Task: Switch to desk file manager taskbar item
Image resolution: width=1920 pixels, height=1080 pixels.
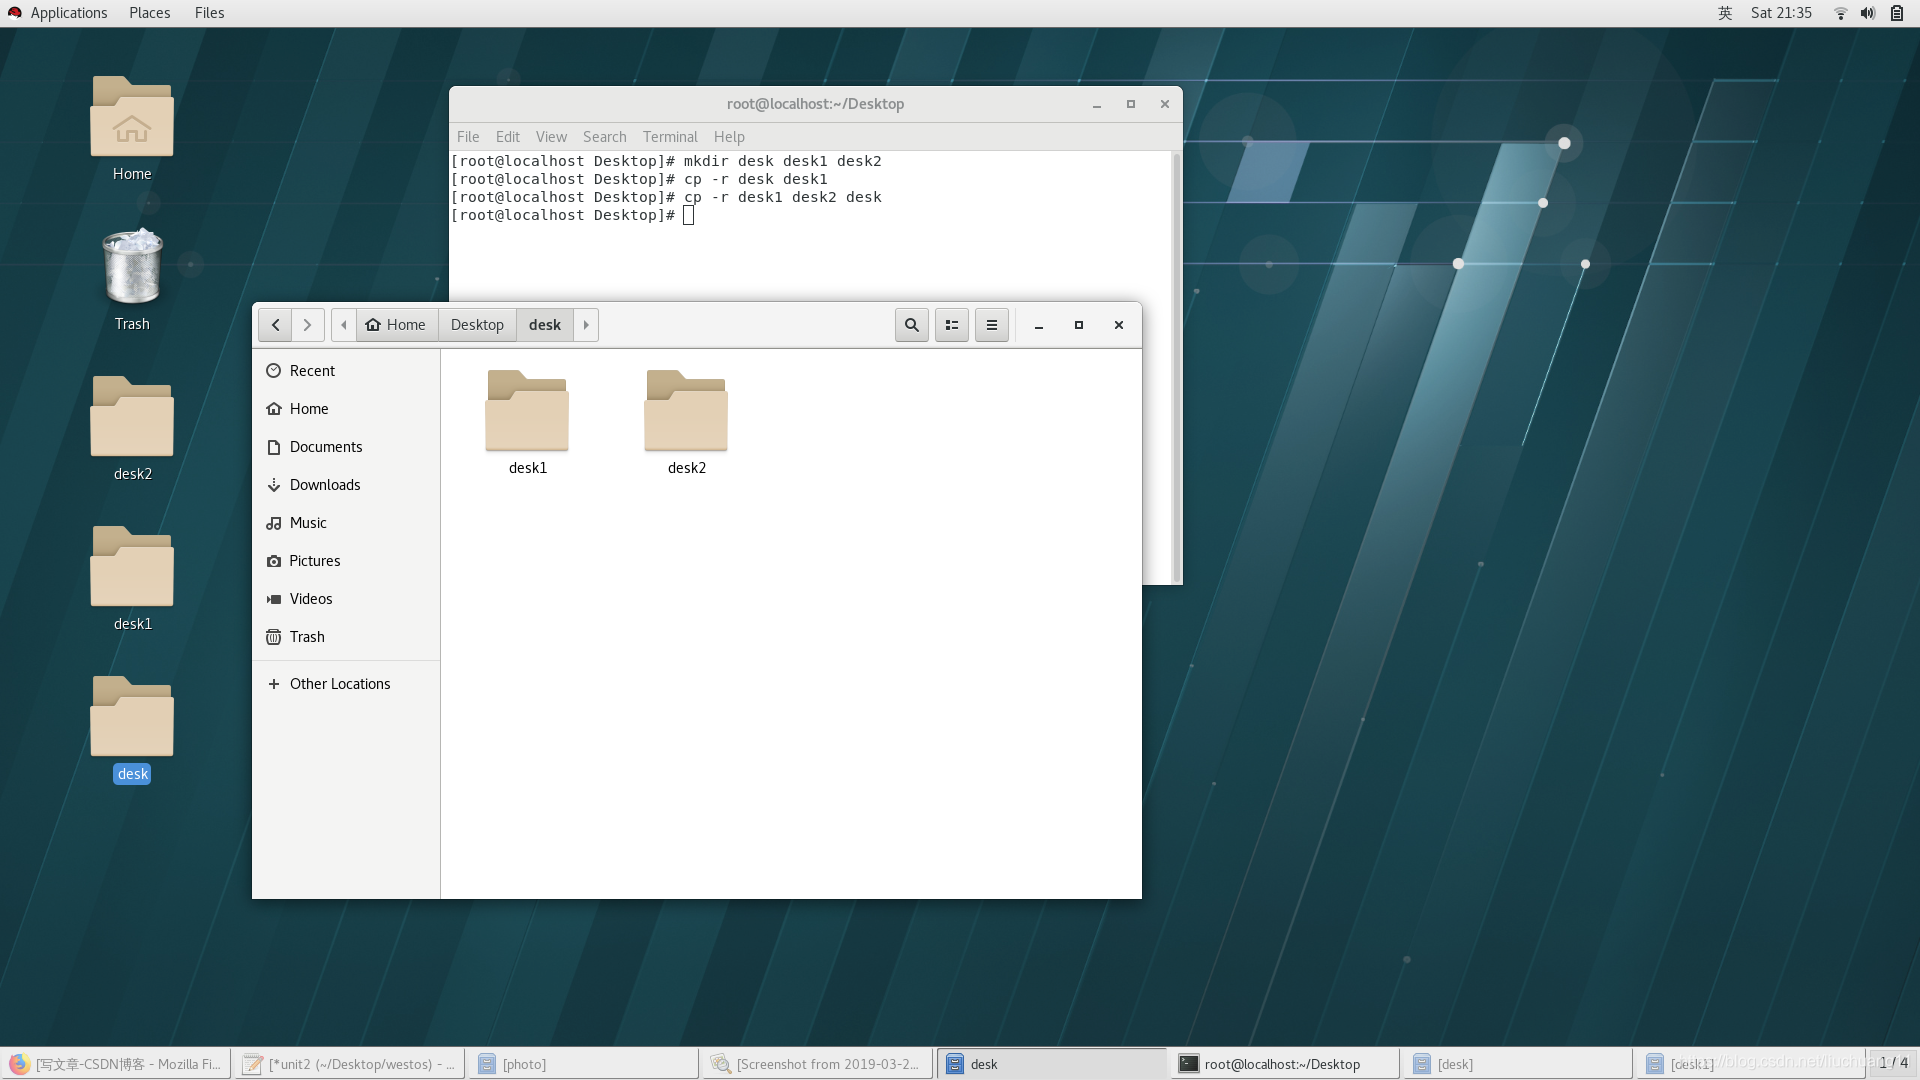Action: coord(1052,1064)
